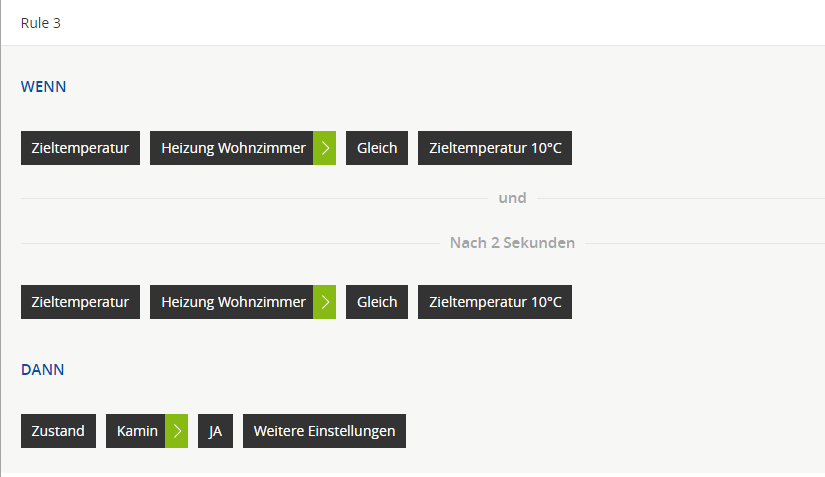Click the "und" connector between conditions
Screen dimensions: 825x477
(x=512, y=198)
